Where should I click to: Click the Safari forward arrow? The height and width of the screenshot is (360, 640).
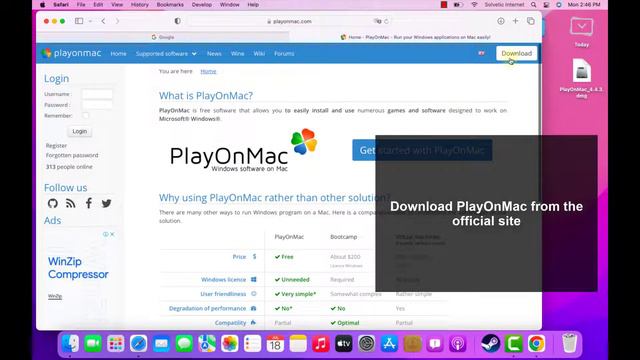click(117, 21)
